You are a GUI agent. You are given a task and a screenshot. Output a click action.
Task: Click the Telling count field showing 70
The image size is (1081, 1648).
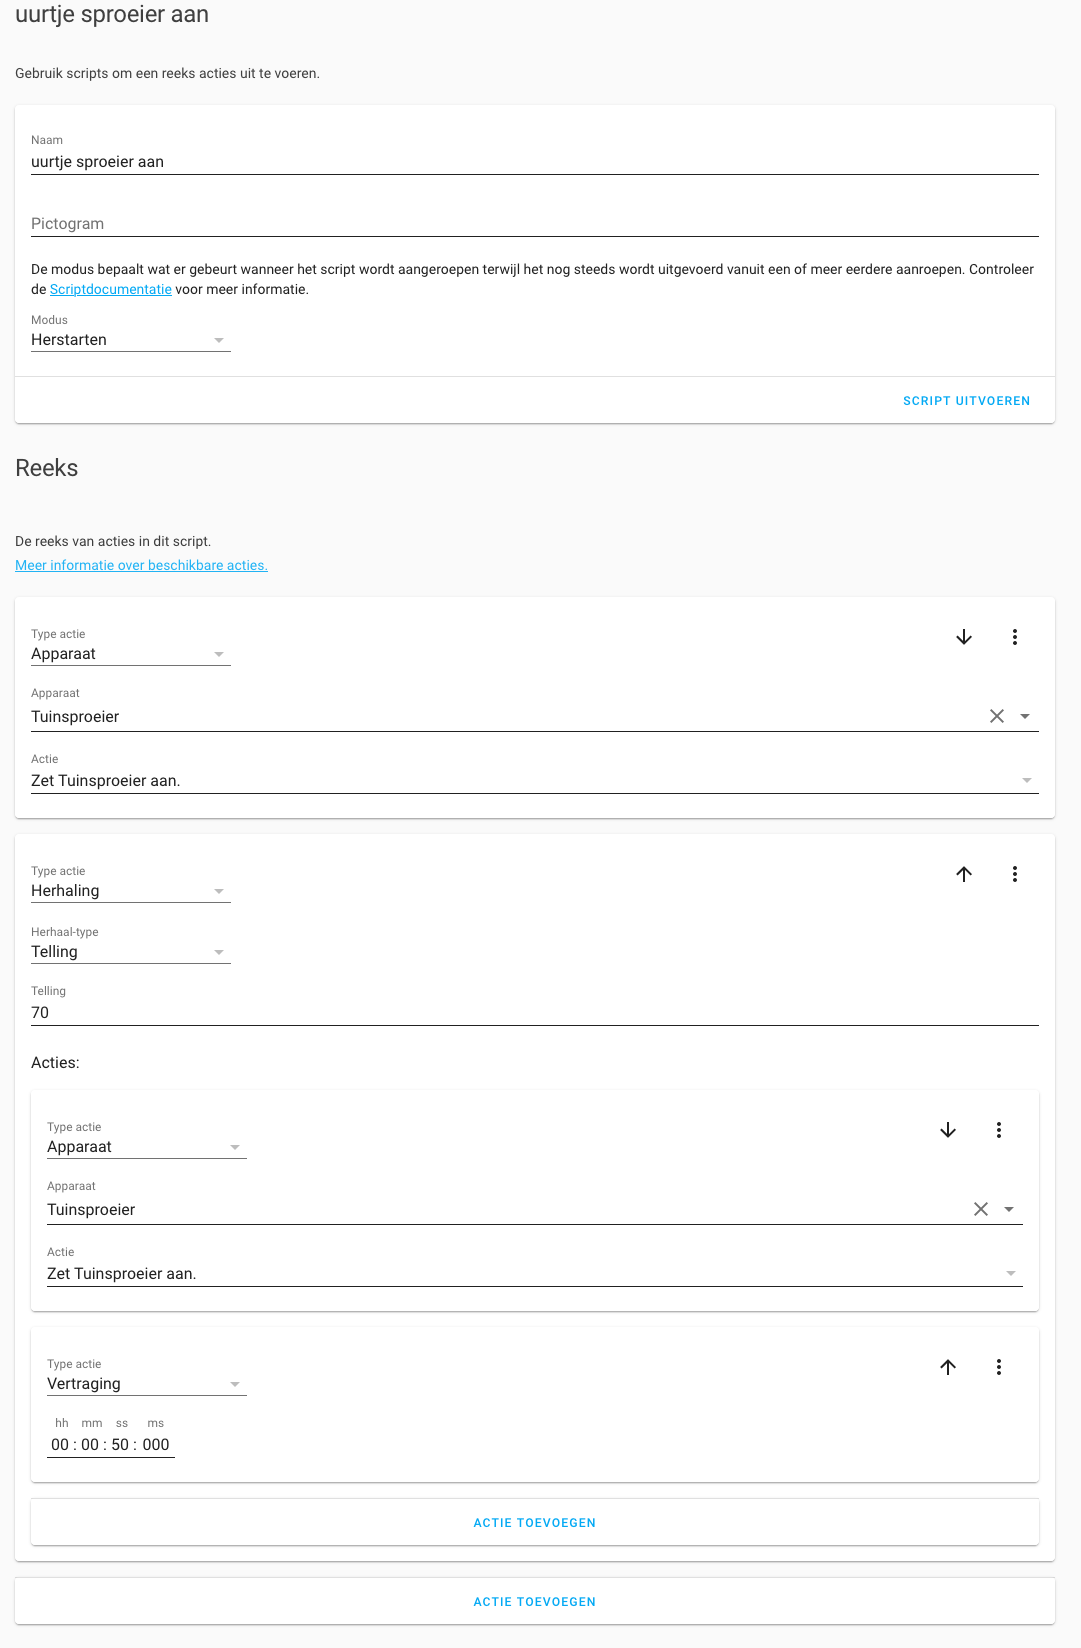534,1013
